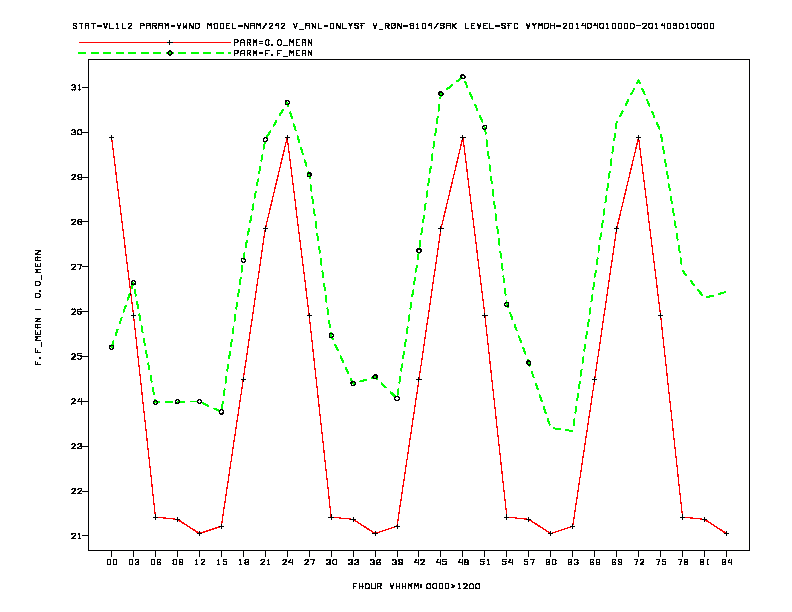Click the x-axis tick label 84
The width and height of the screenshot is (792, 612).
727,562
